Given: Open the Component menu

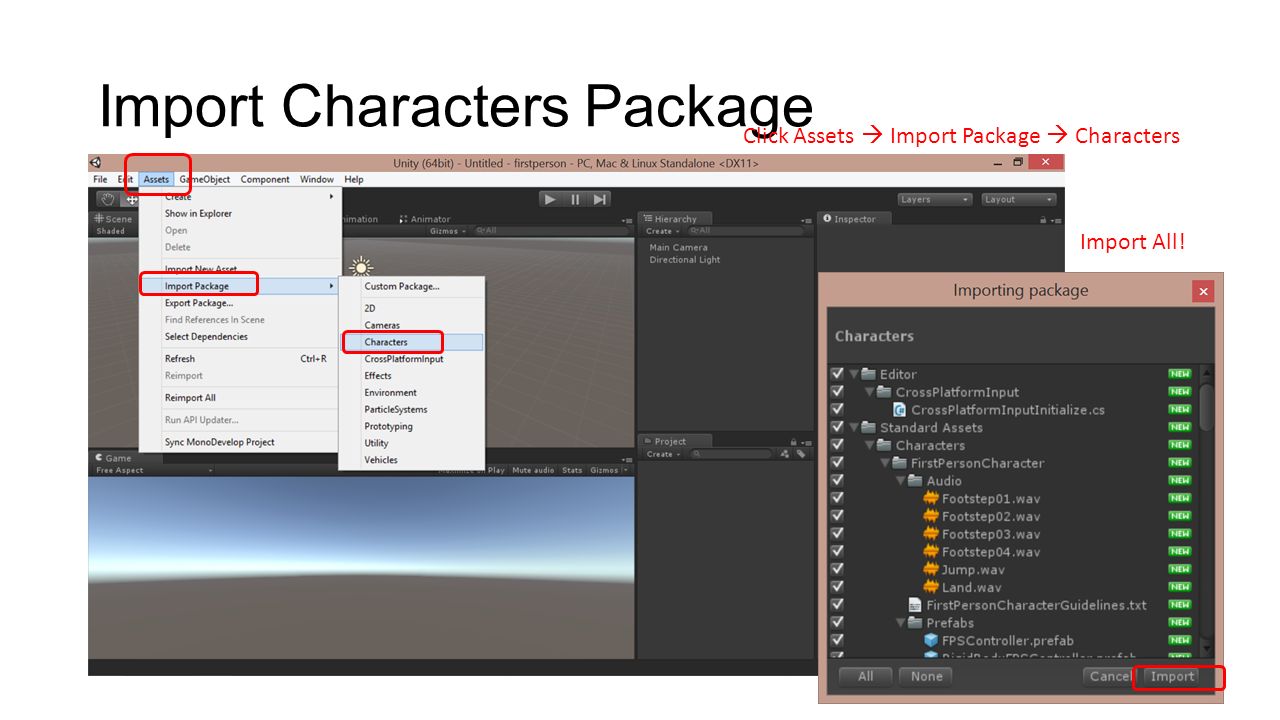Looking at the screenshot, I should [x=265, y=180].
